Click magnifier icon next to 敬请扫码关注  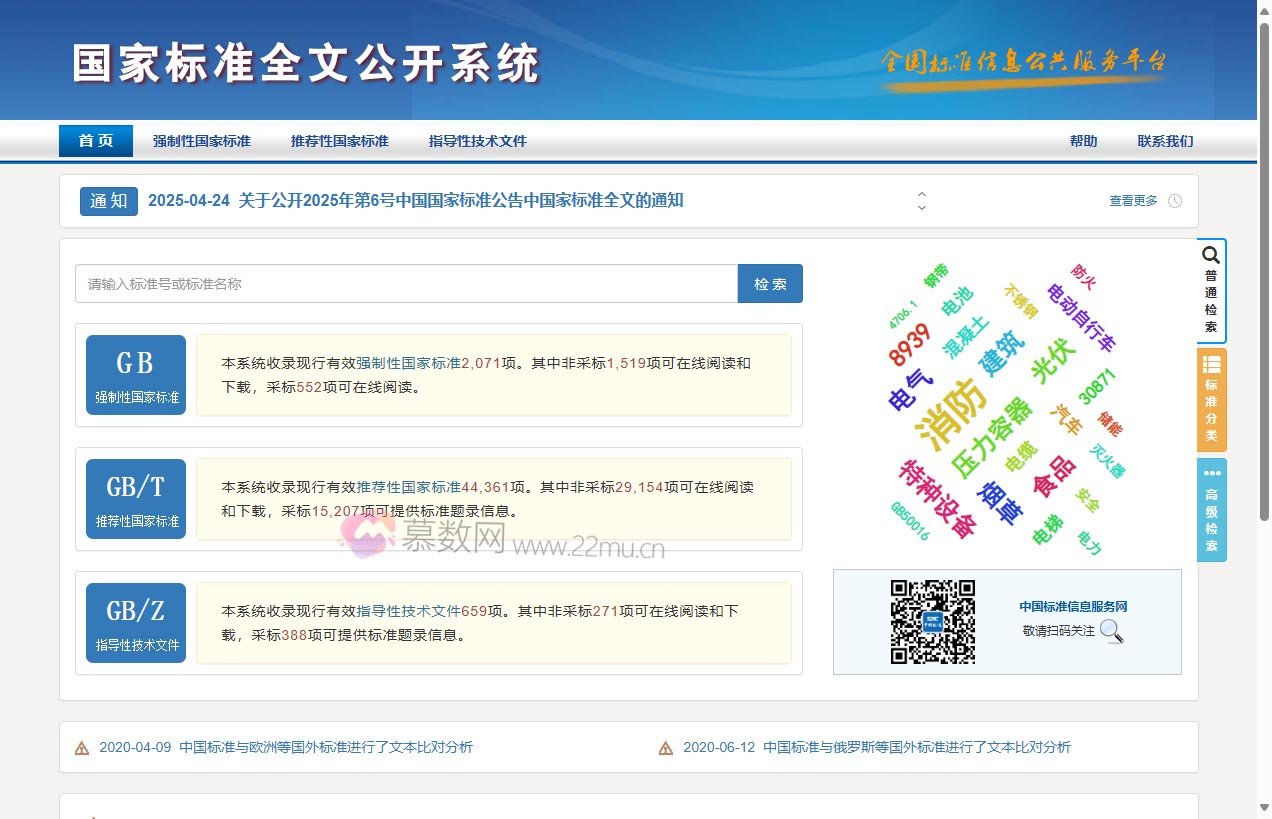tap(1113, 634)
